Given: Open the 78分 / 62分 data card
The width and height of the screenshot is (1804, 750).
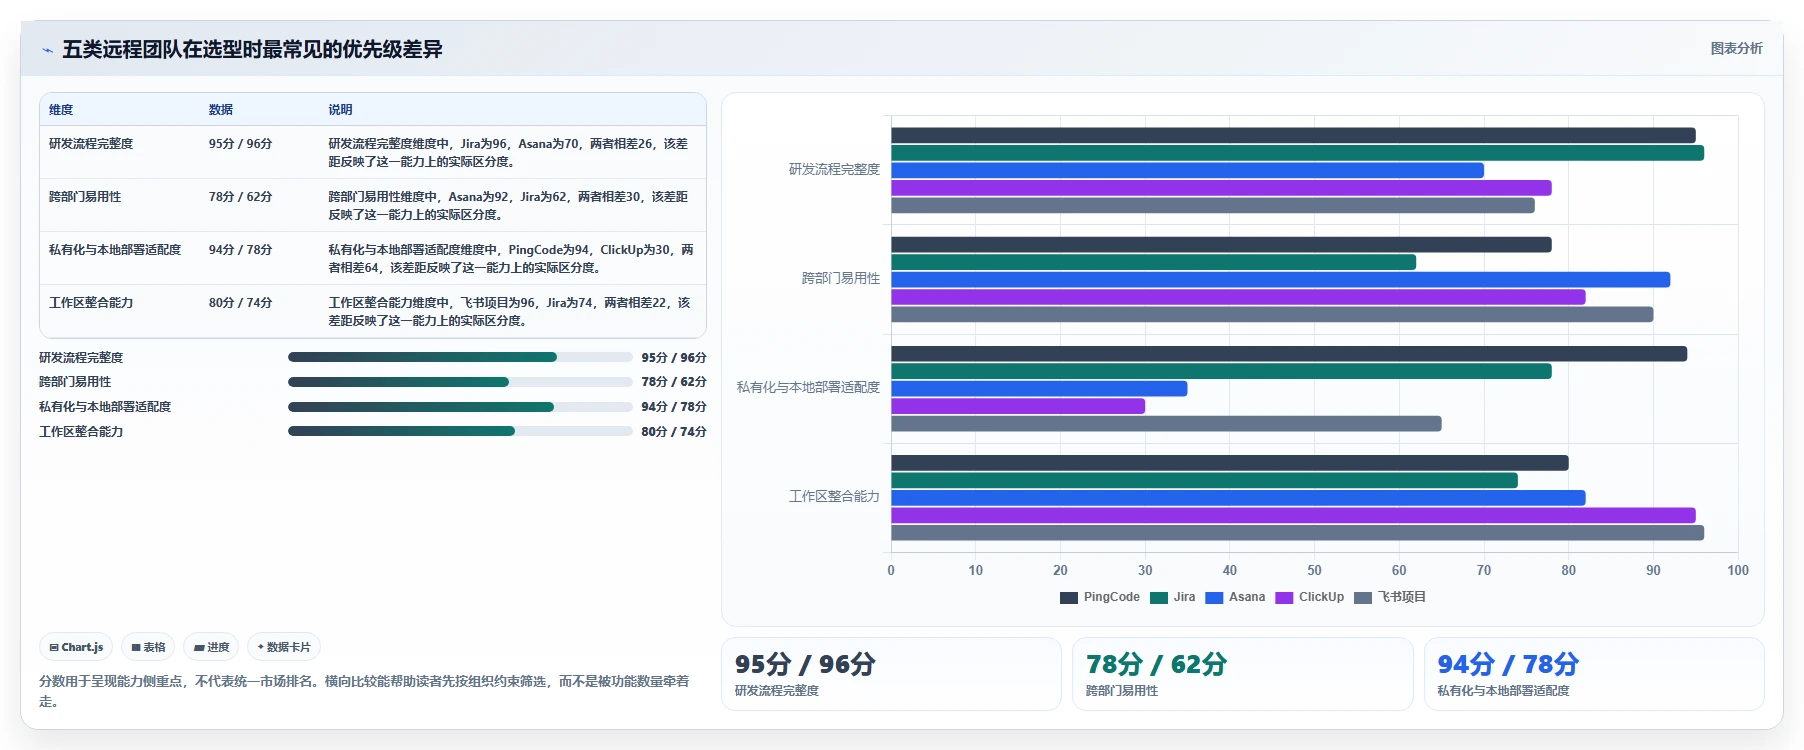Looking at the screenshot, I should click(x=1242, y=674).
